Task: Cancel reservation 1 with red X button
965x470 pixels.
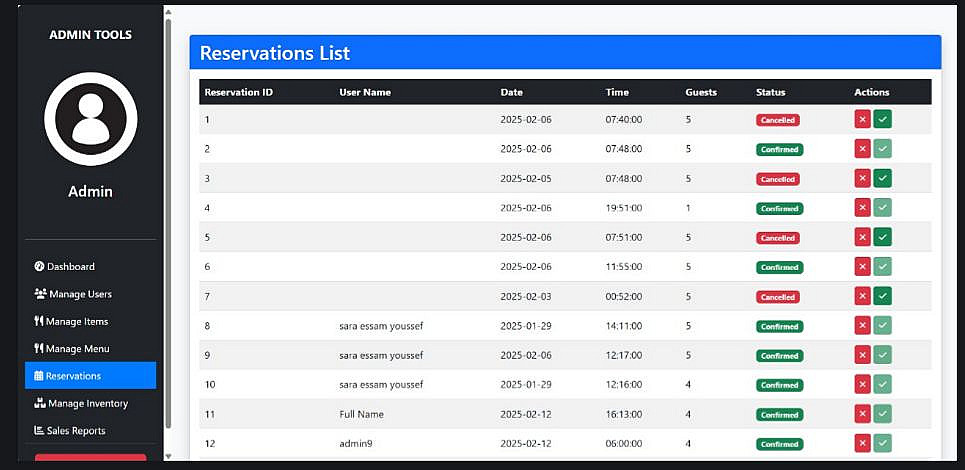Action: (862, 119)
